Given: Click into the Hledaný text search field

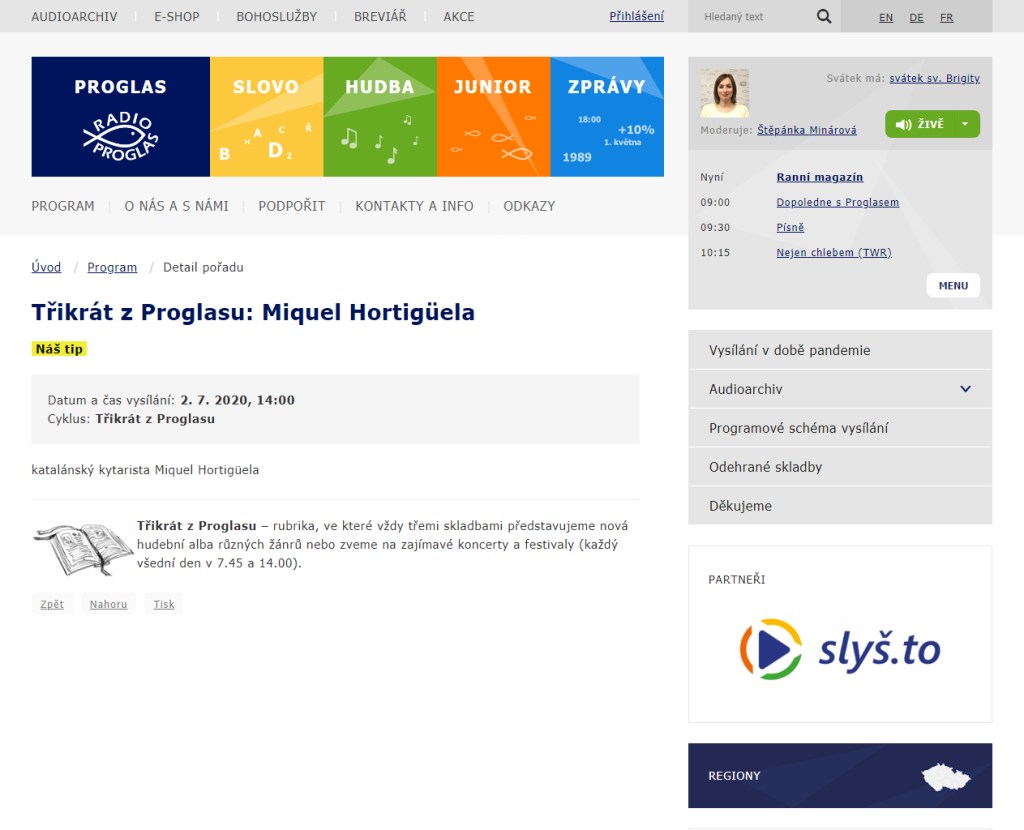Looking at the screenshot, I should [750, 17].
